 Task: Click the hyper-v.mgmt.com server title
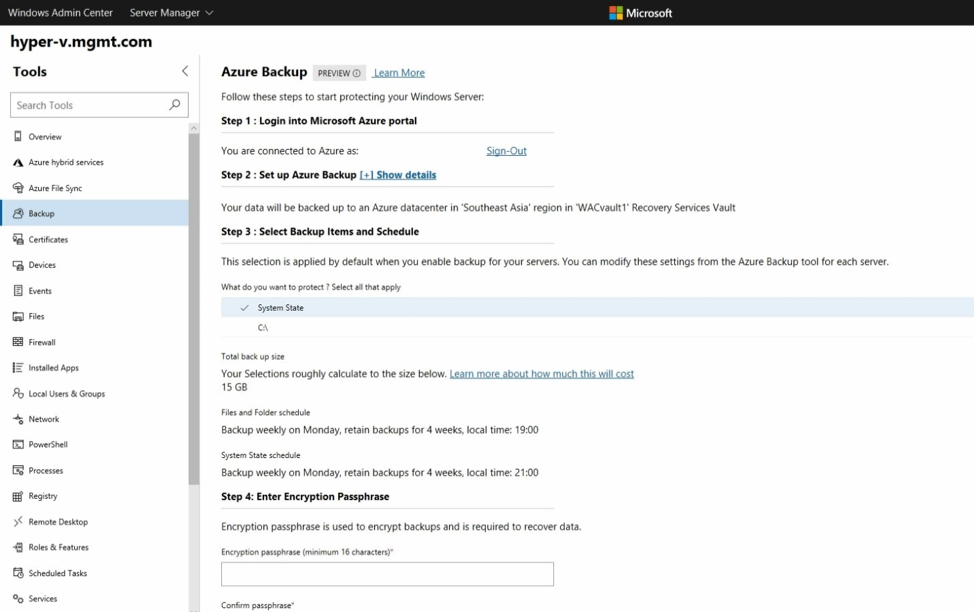(81, 42)
